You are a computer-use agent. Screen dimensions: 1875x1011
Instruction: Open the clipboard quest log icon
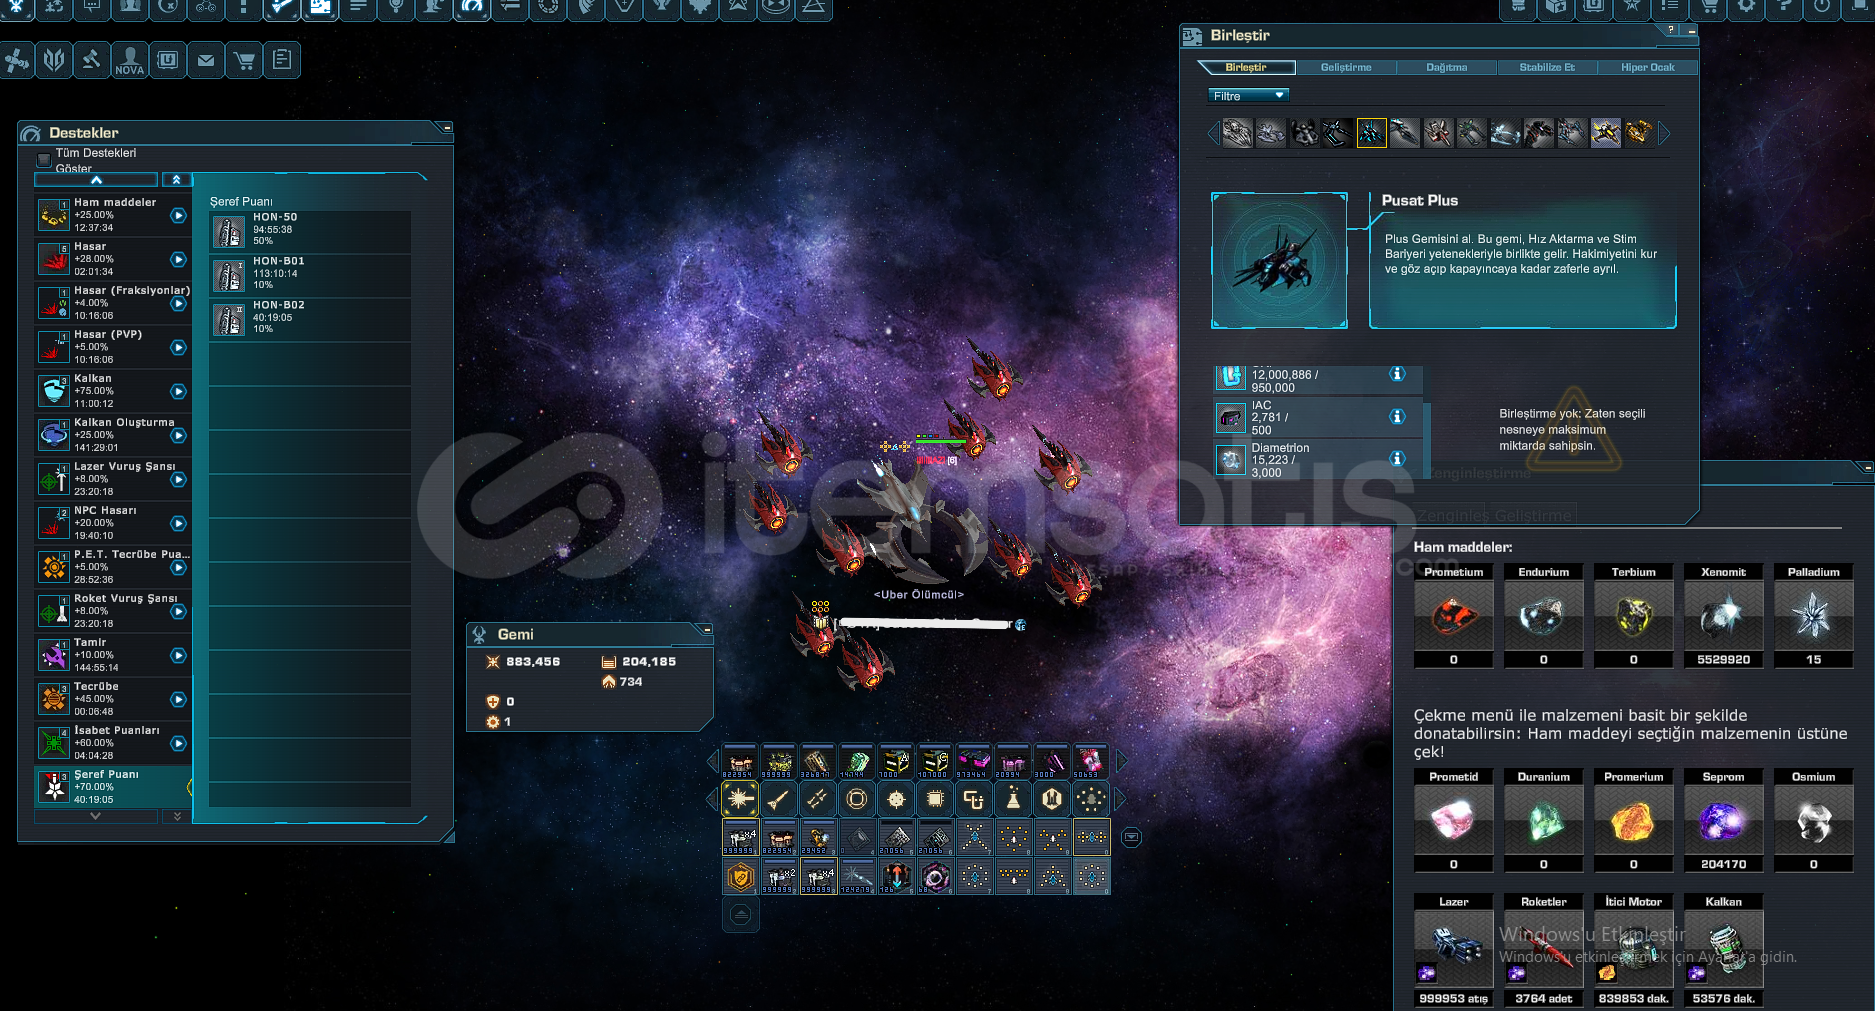click(282, 61)
